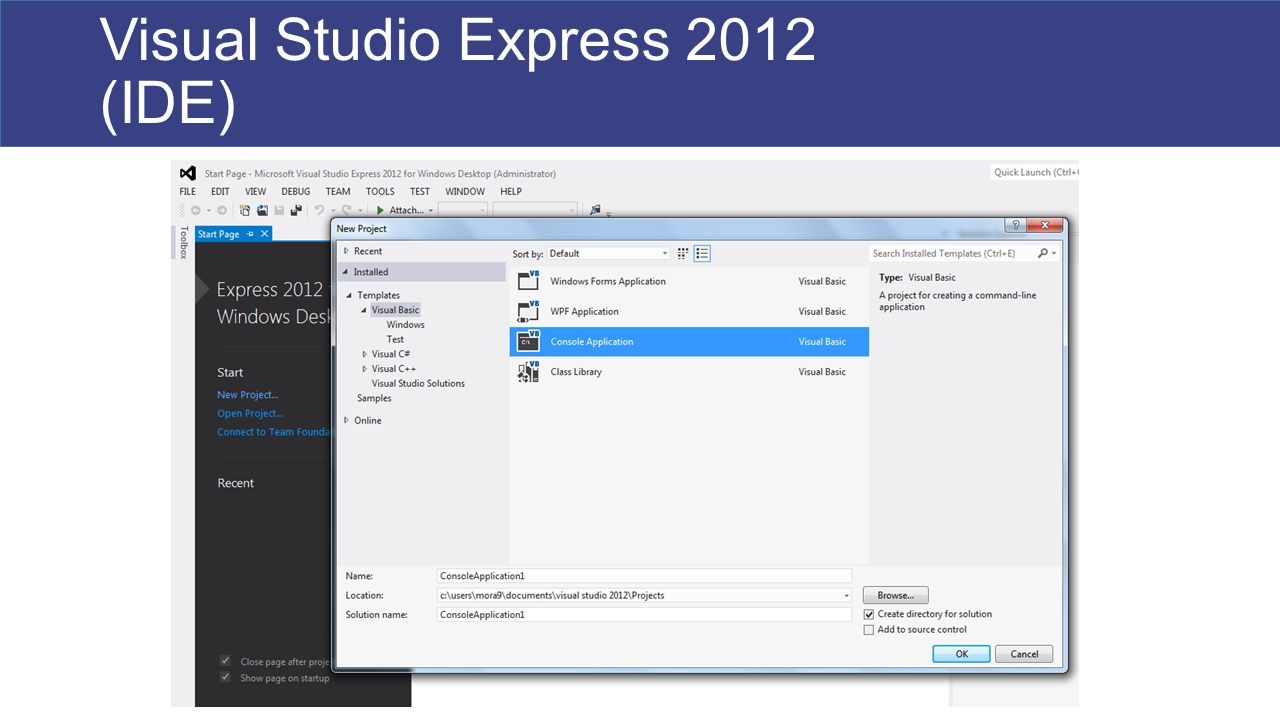
Task: Expand the Recent node in dialog
Action: click(346, 251)
